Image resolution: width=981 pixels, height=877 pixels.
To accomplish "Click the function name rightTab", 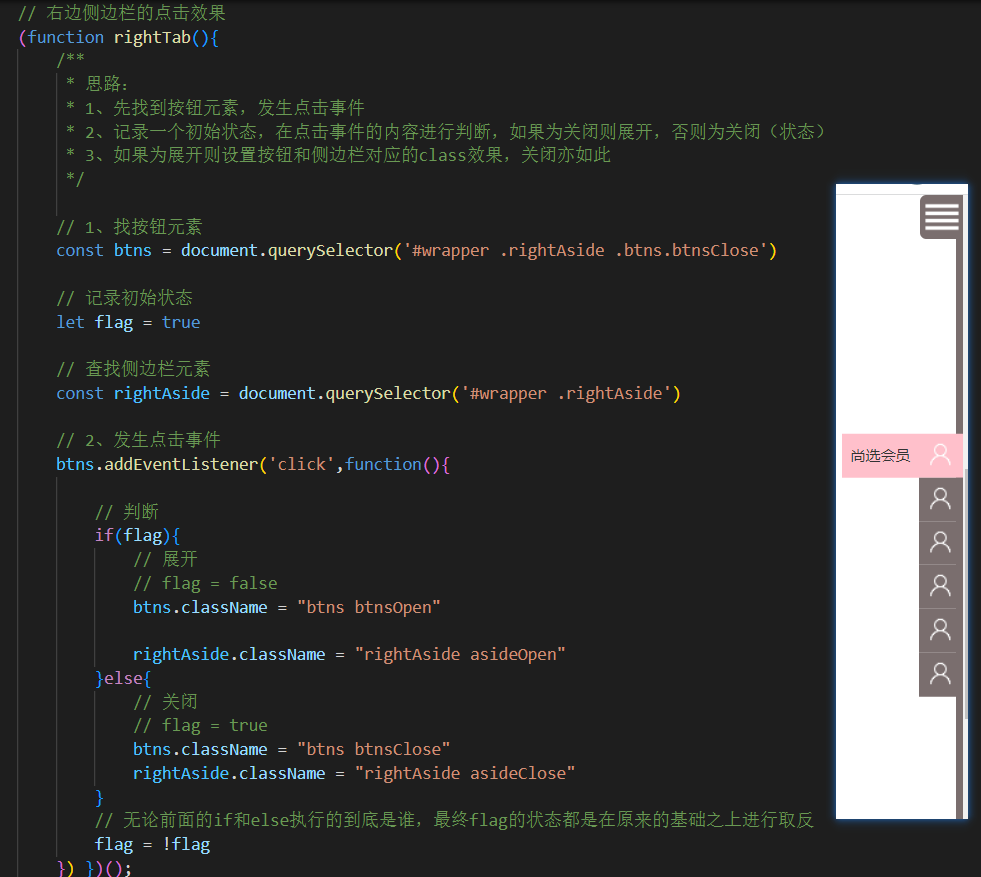I will click(x=152, y=36).
